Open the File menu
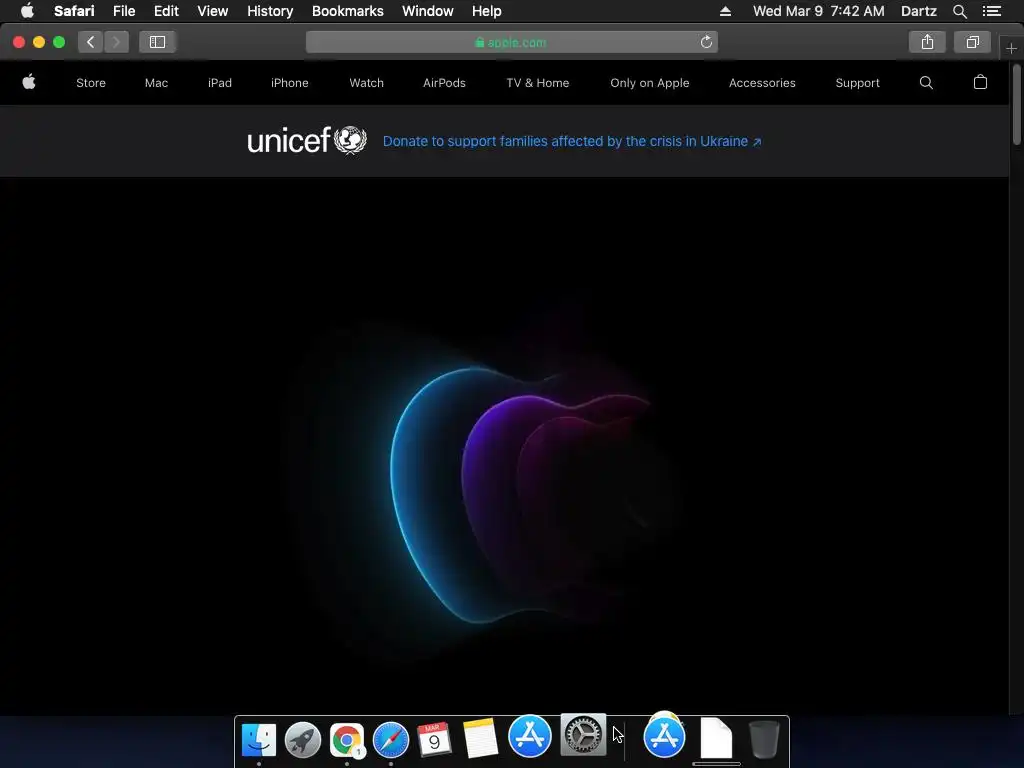This screenshot has width=1024, height=768. [123, 11]
